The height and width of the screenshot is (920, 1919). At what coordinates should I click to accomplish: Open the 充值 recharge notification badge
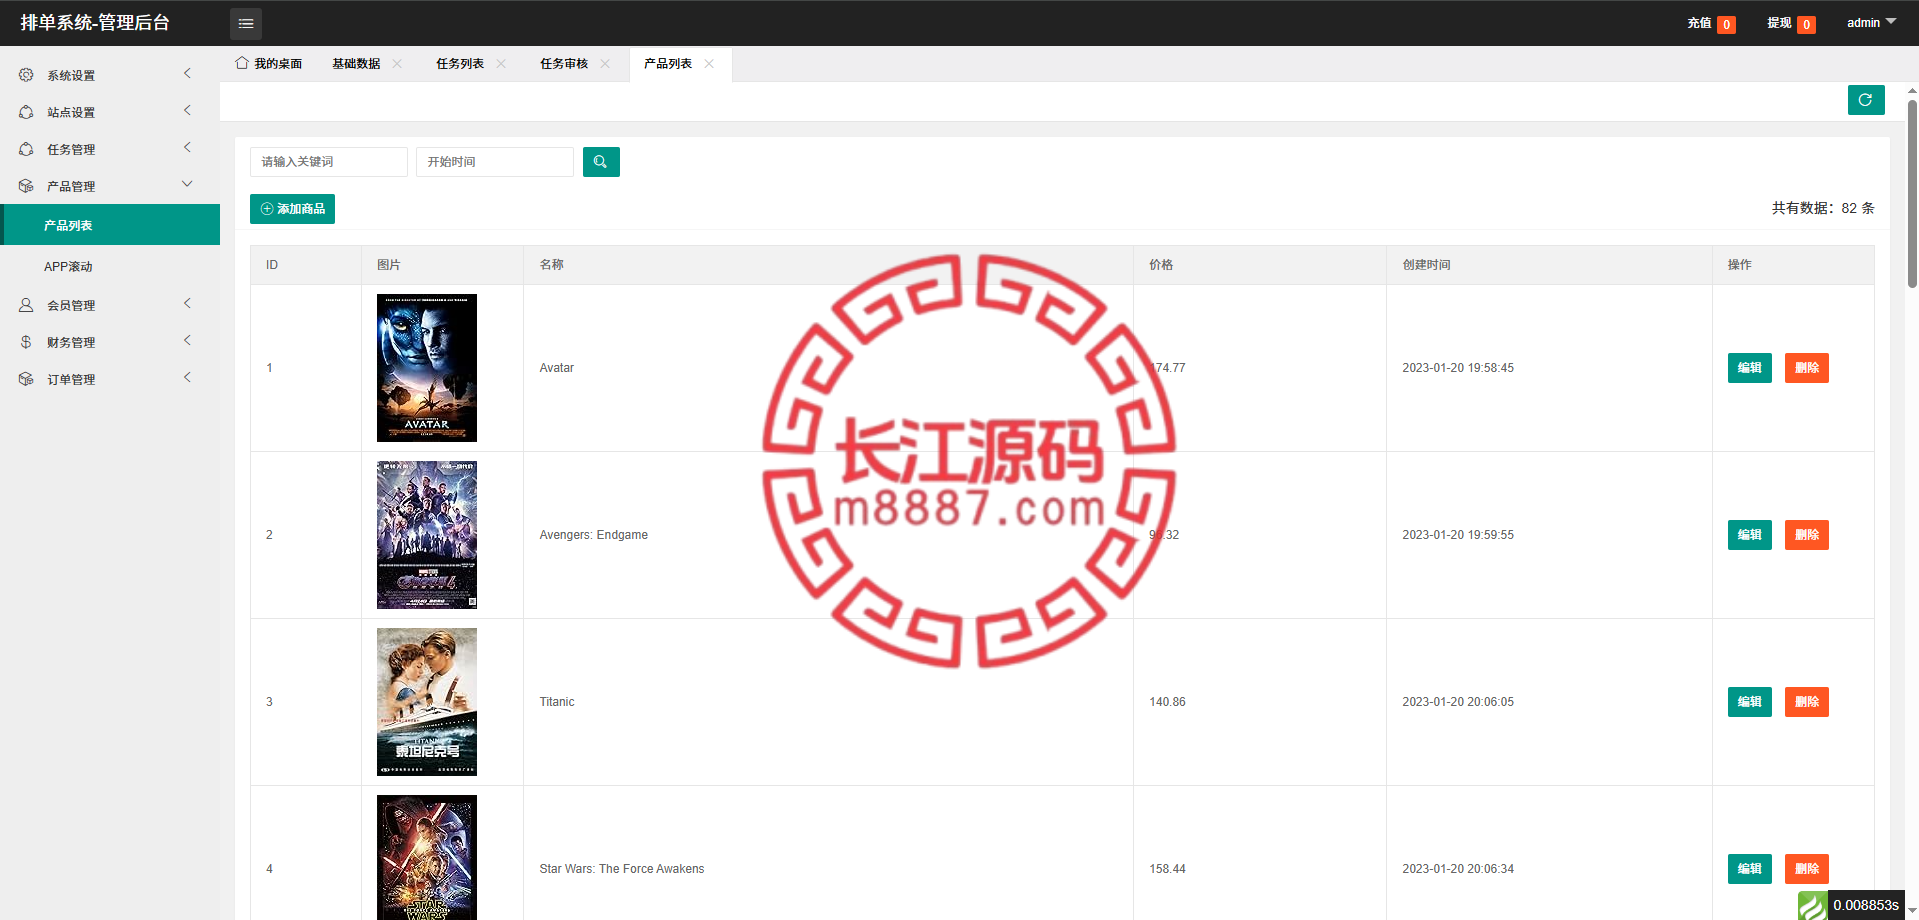1726,25
